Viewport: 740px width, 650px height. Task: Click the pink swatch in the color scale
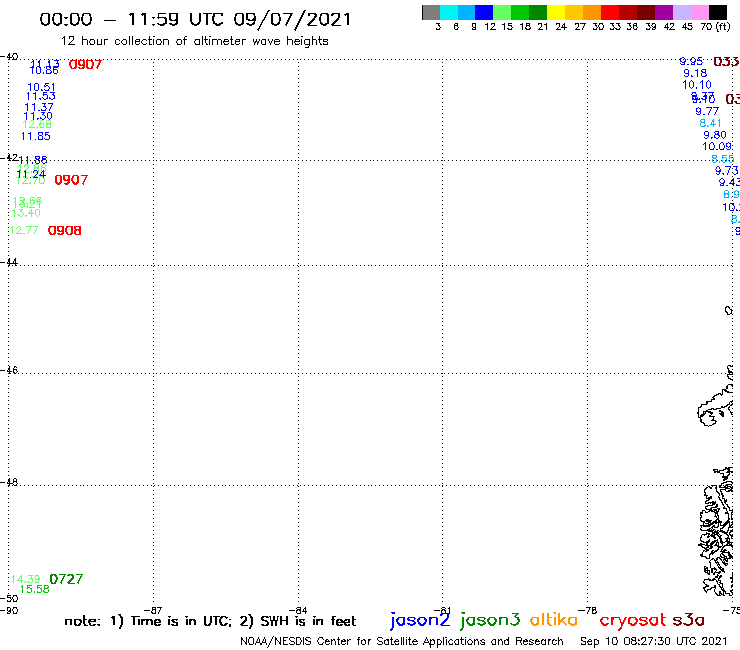[700, 12]
